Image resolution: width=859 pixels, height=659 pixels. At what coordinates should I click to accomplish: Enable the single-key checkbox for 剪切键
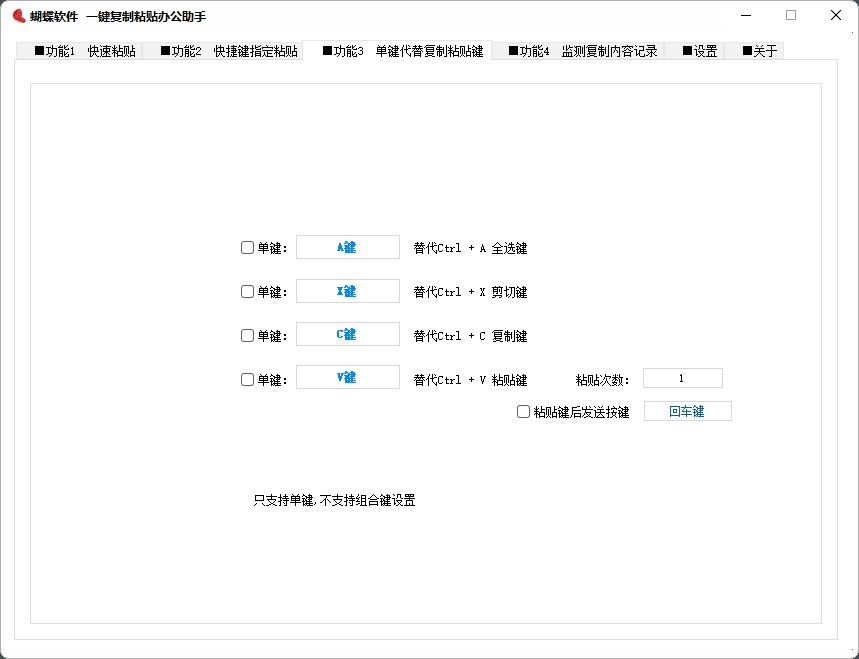click(246, 291)
